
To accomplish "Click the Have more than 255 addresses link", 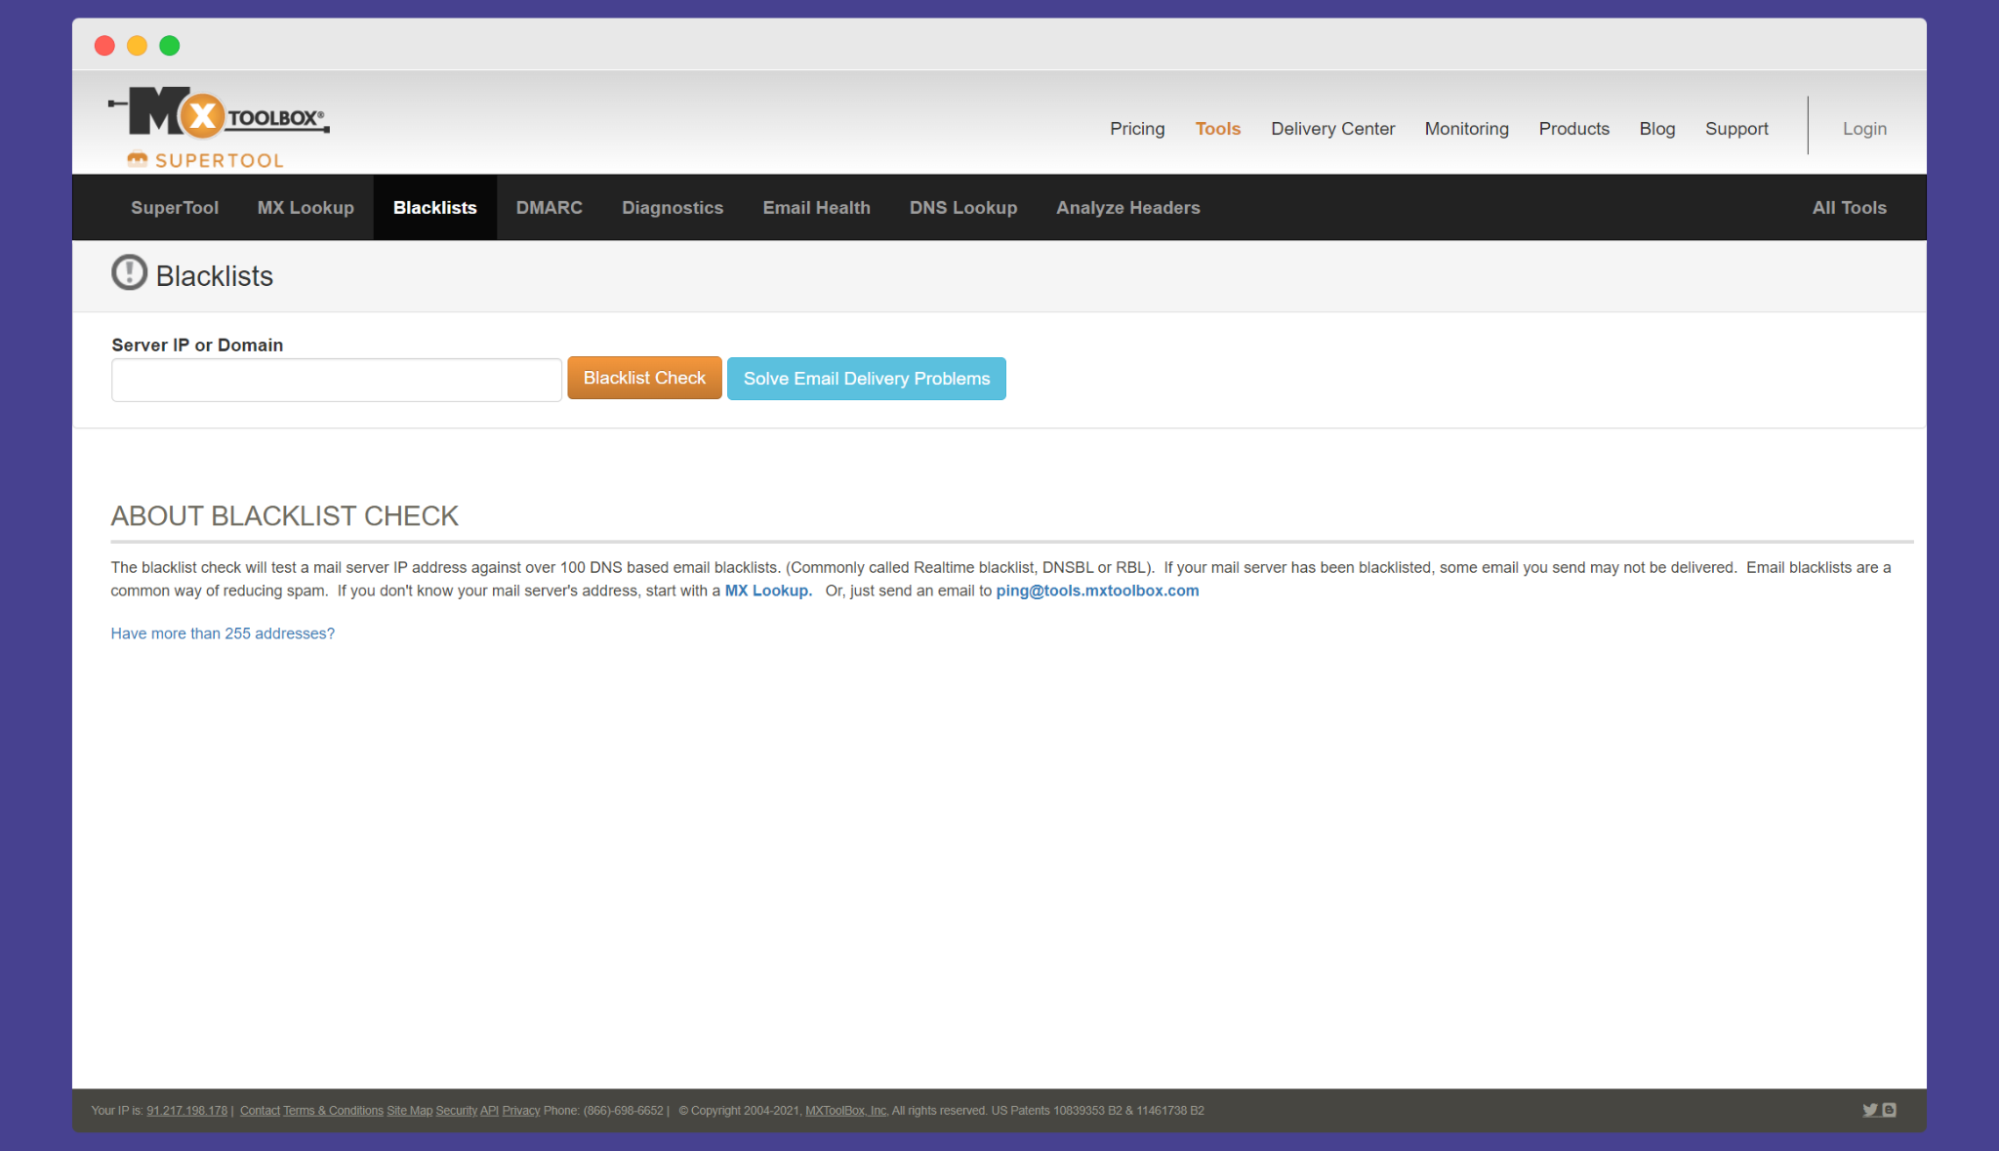I will coord(222,632).
